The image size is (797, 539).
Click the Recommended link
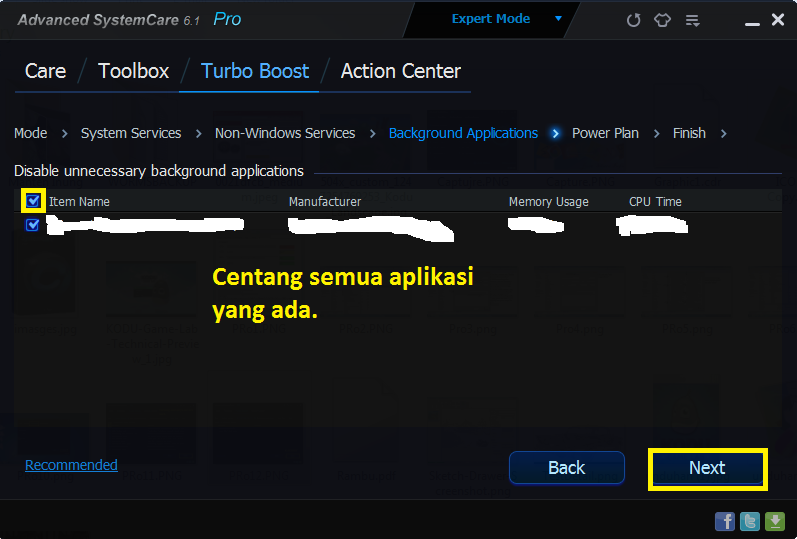click(71, 465)
